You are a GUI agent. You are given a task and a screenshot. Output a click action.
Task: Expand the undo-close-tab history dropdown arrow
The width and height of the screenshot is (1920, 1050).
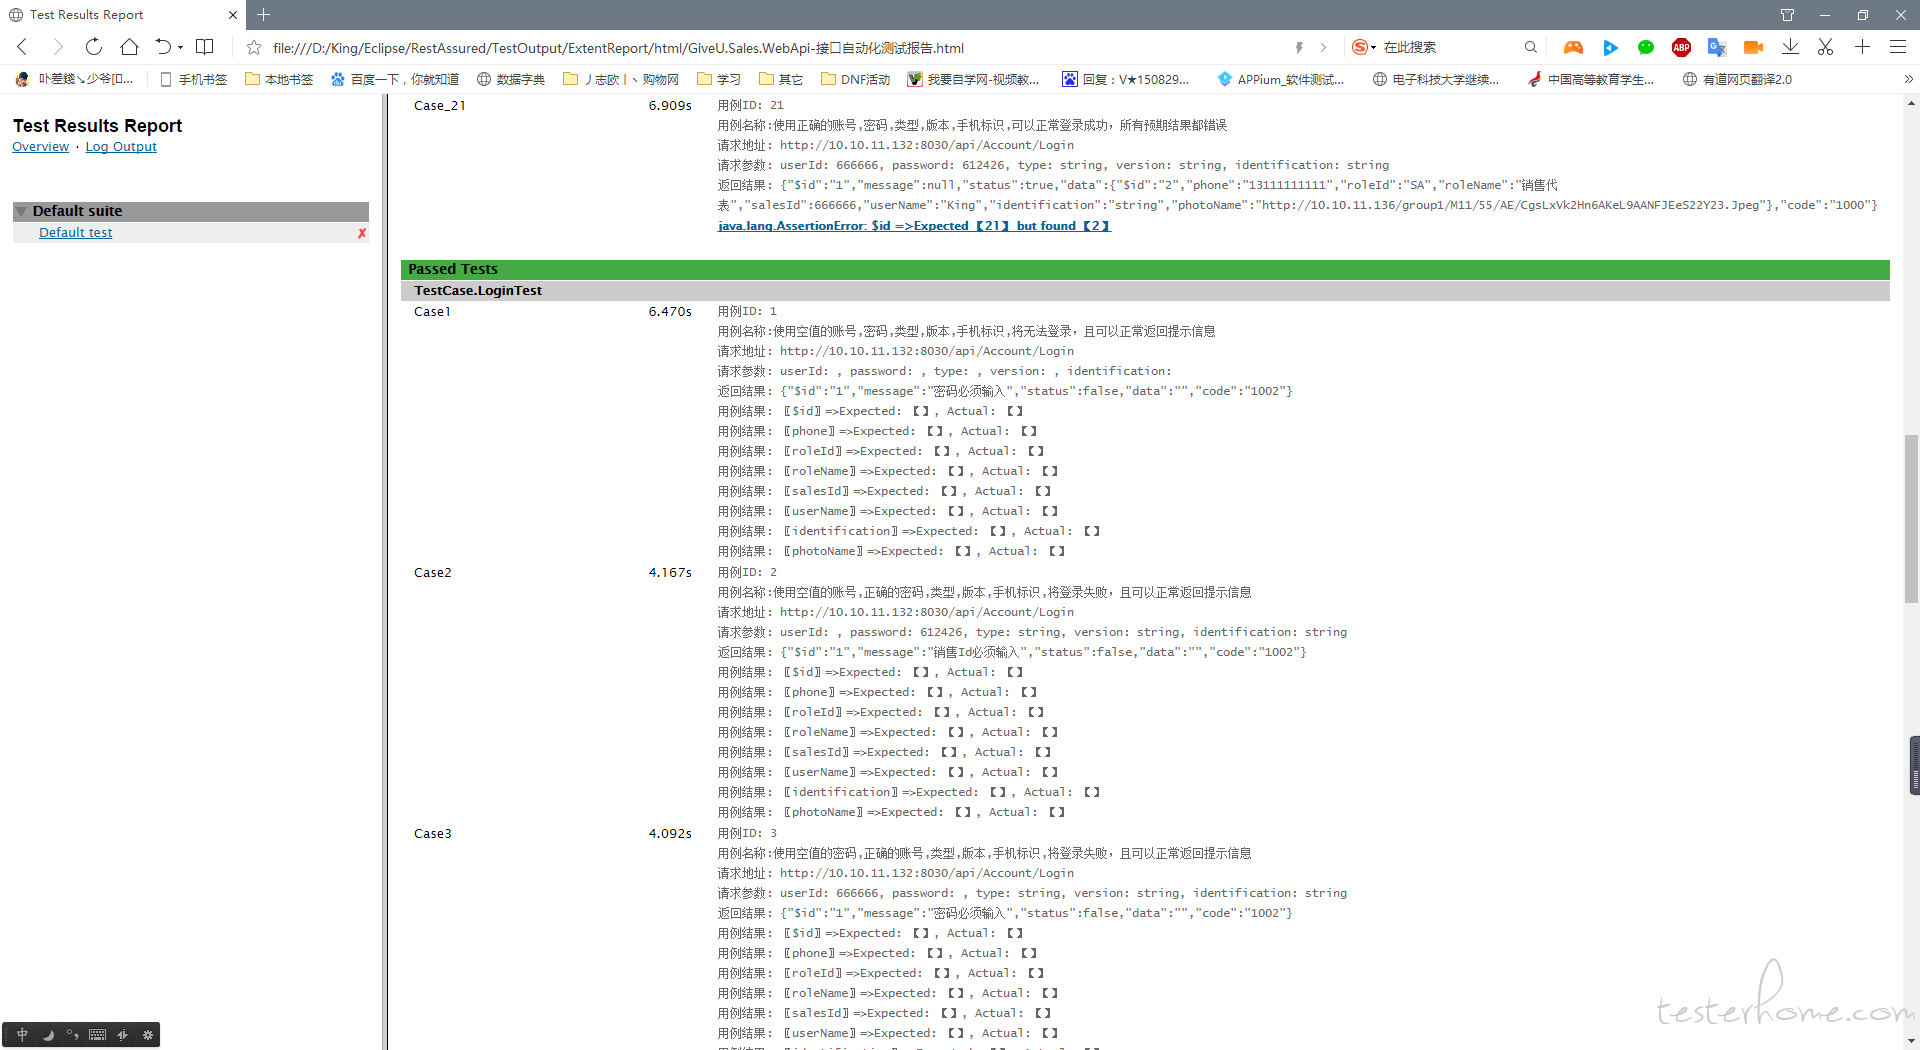pos(181,47)
